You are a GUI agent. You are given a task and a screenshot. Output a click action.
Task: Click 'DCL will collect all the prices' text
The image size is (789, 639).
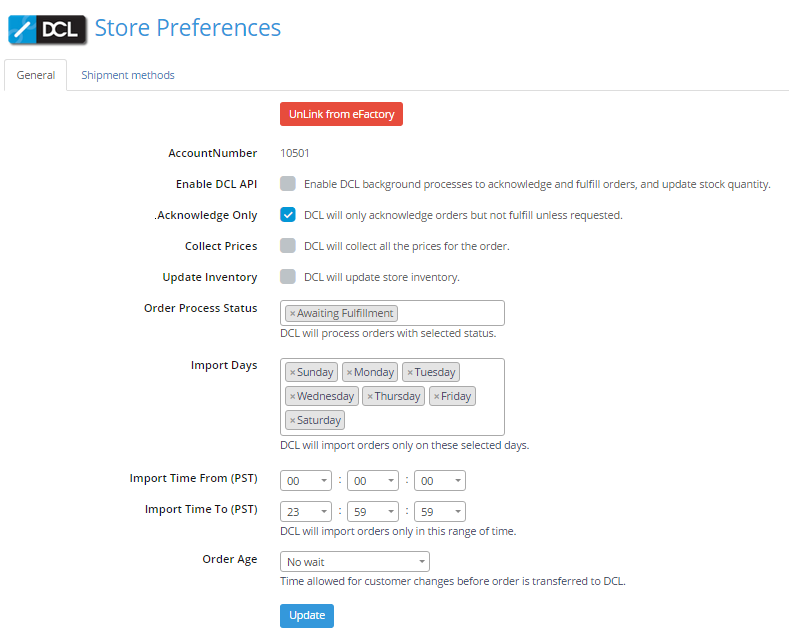[x=407, y=246]
